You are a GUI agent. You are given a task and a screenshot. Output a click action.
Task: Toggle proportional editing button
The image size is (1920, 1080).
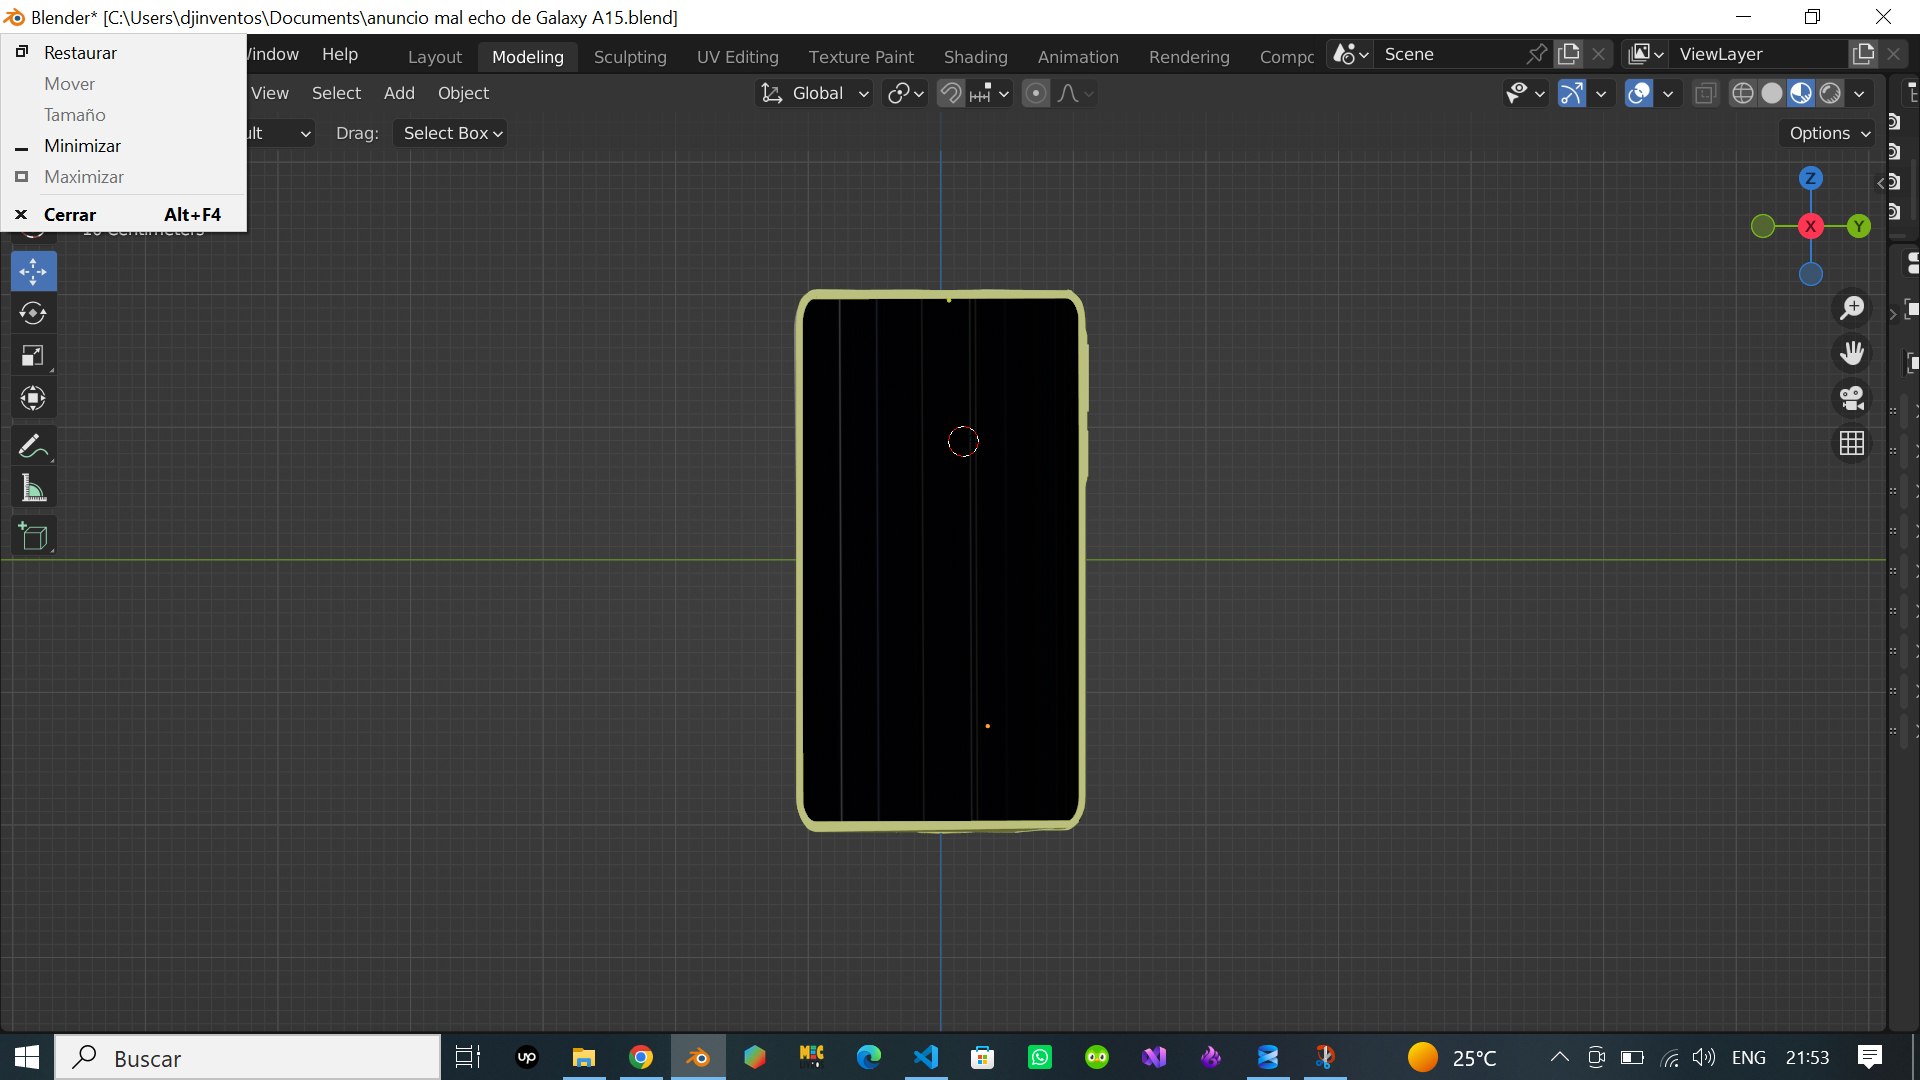point(1036,93)
